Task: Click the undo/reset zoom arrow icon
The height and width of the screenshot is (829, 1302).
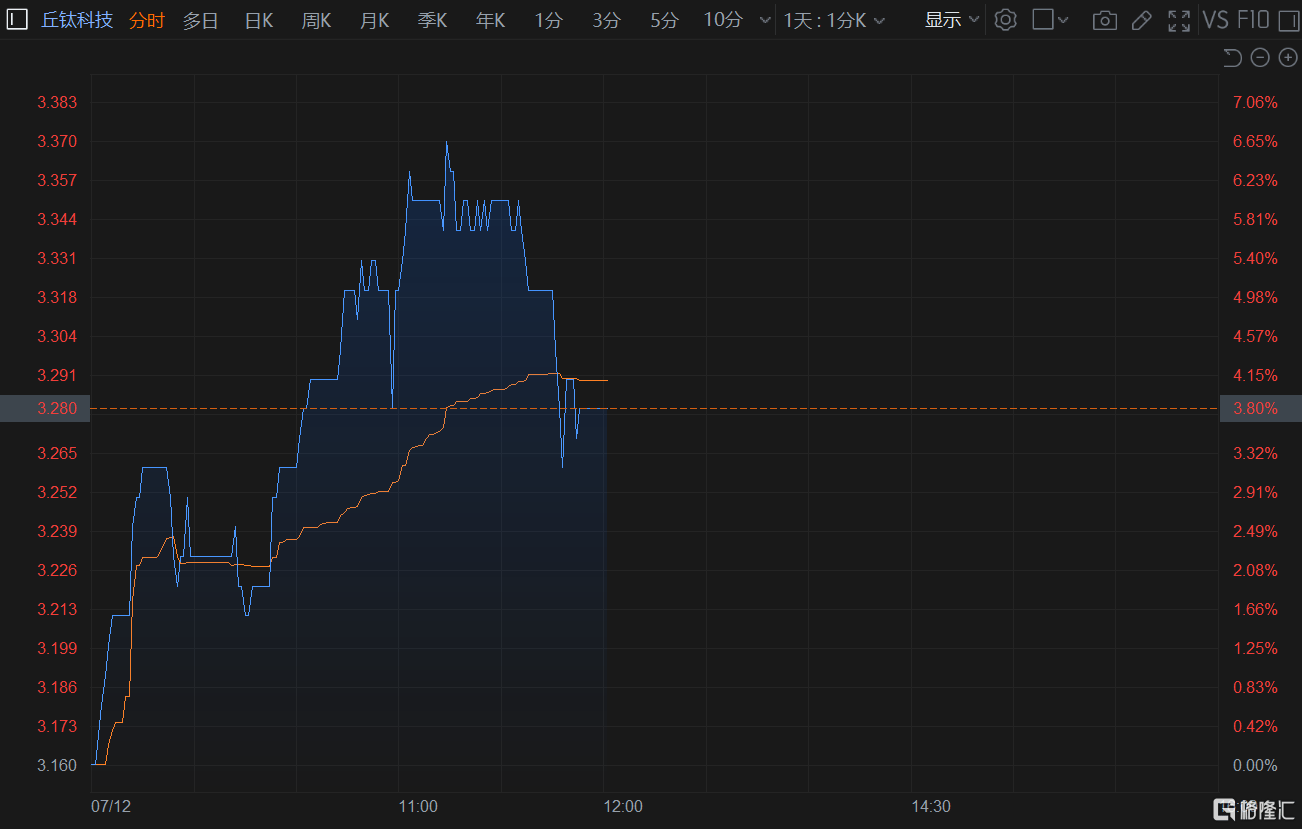Action: pyautogui.click(x=1232, y=58)
